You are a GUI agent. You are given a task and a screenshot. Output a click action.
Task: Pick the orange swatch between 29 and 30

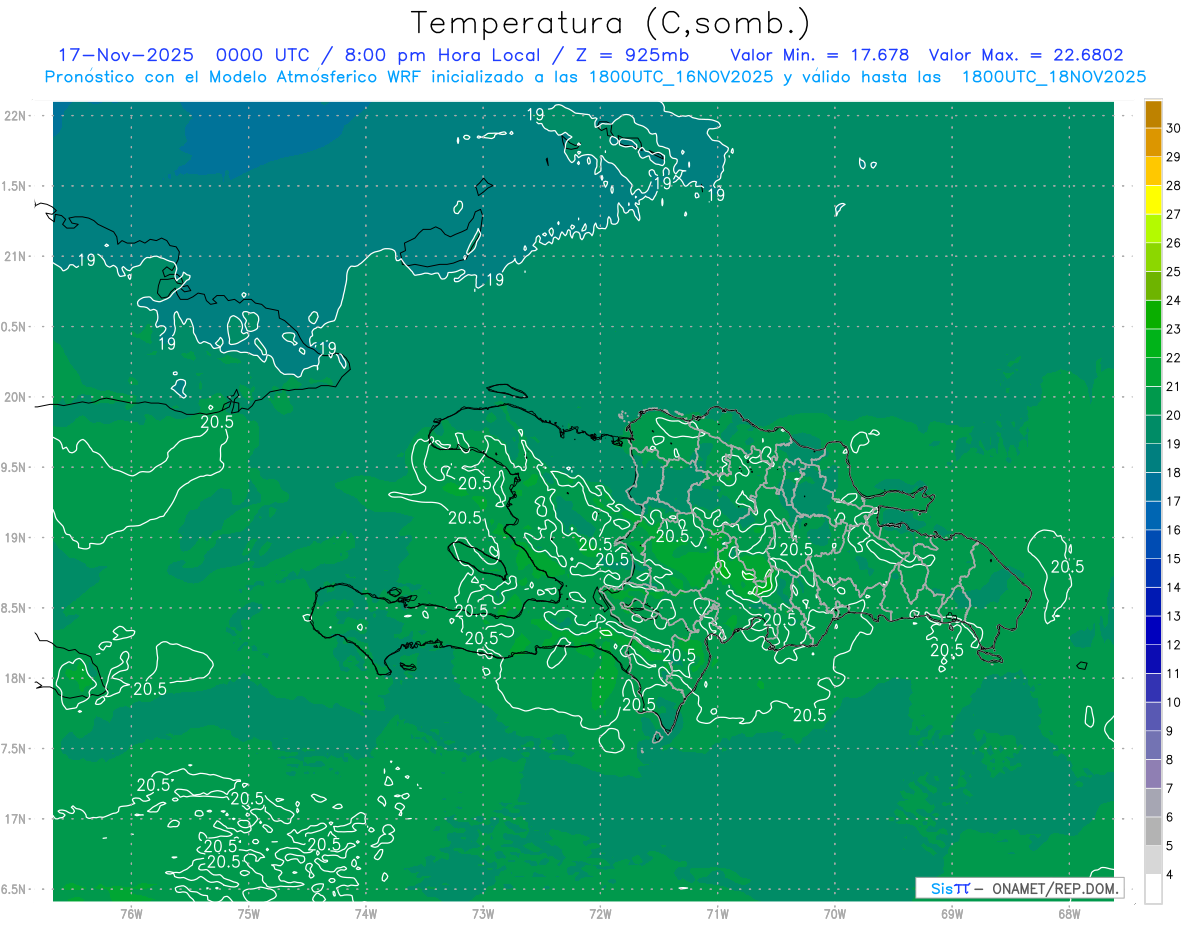click(1153, 142)
